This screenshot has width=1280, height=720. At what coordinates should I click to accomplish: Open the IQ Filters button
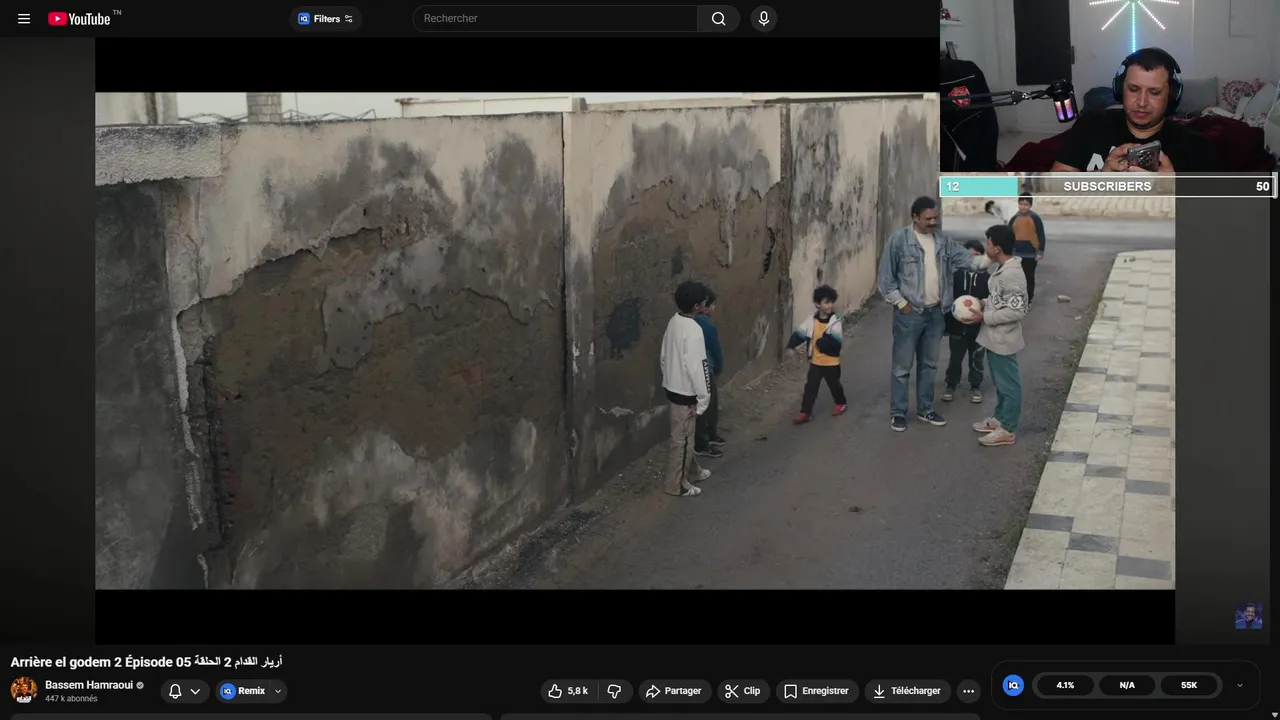coord(326,19)
